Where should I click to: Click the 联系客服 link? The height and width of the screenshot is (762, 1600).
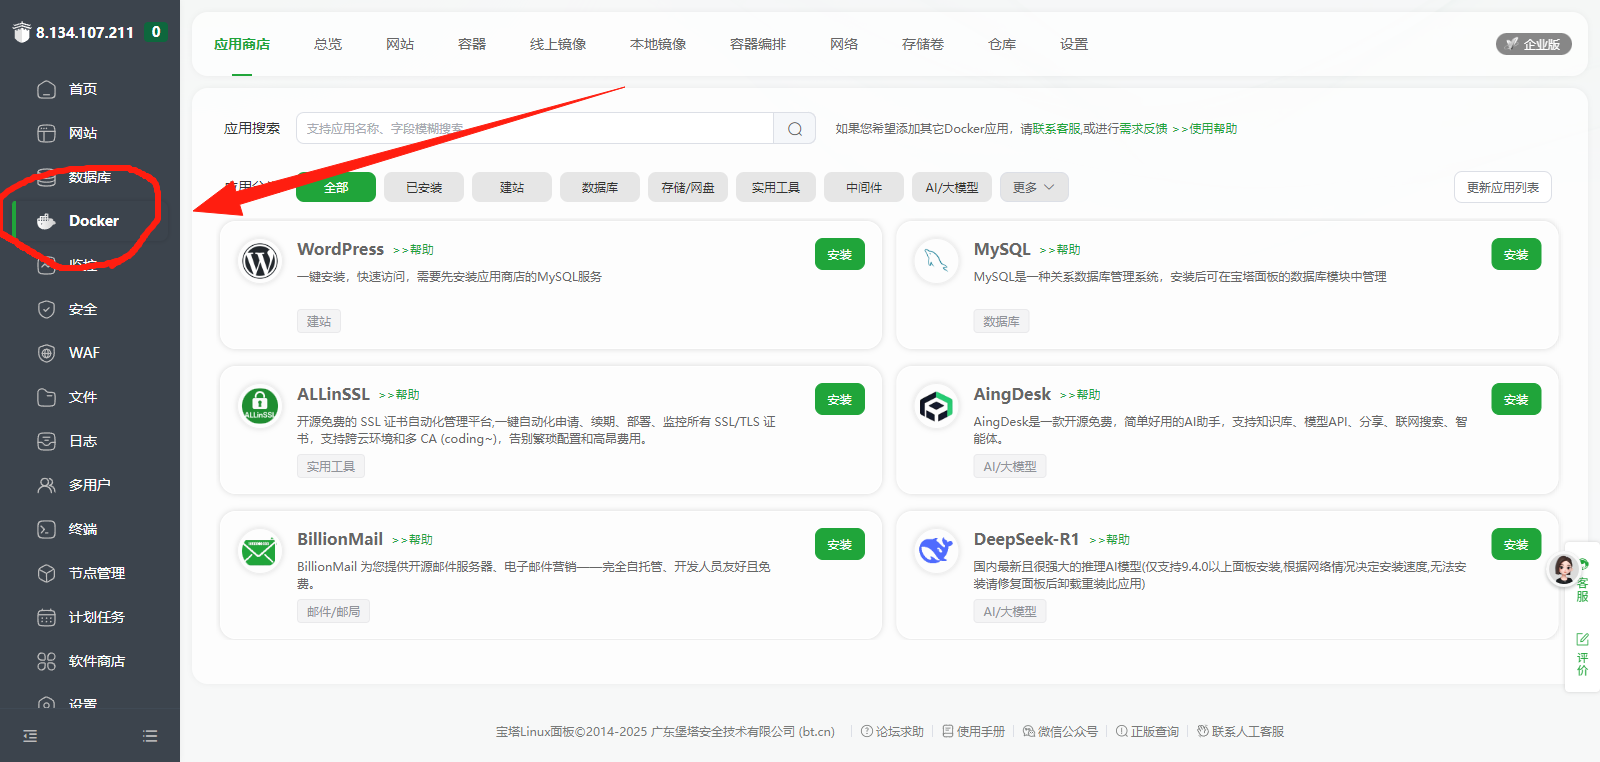coord(1056,129)
